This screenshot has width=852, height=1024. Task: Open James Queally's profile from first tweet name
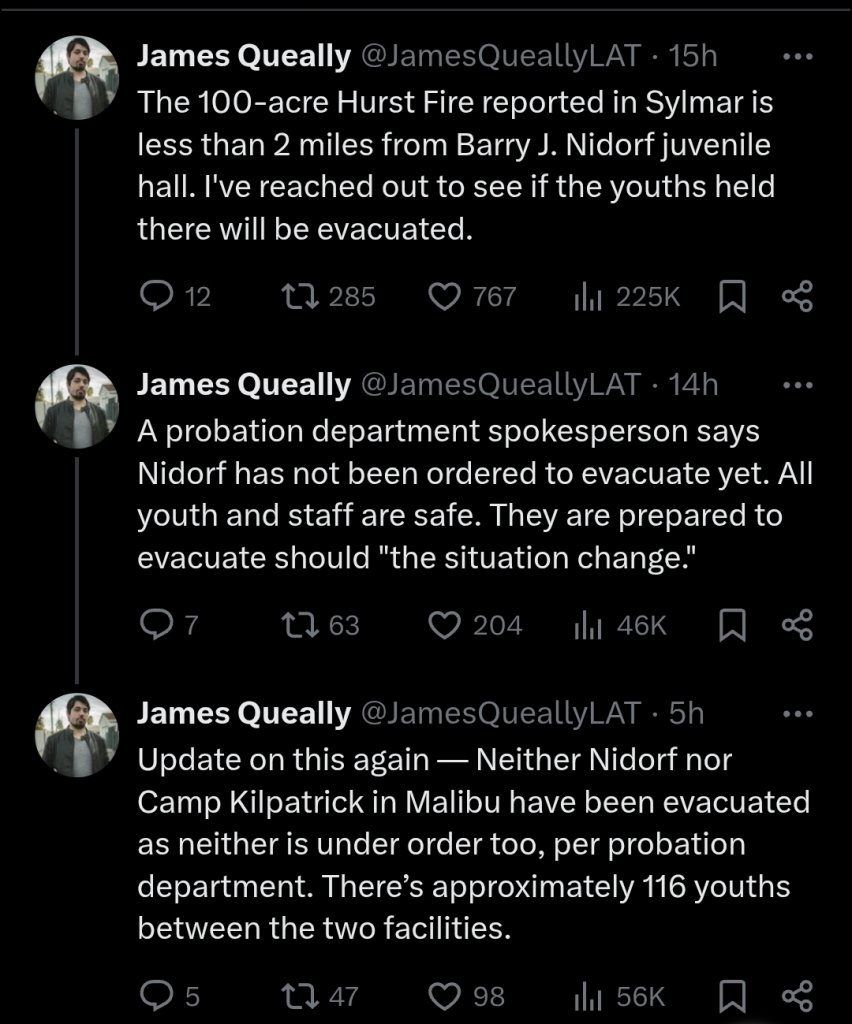point(243,56)
